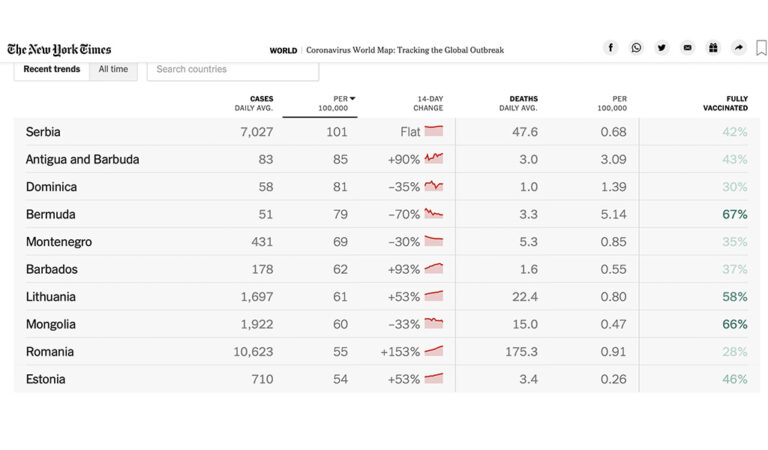Image resolution: width=768 pixels, height=450 pixels.
Task: Click Bermuda's 14-day trend sparkline
Action: (x=433, y=214)
